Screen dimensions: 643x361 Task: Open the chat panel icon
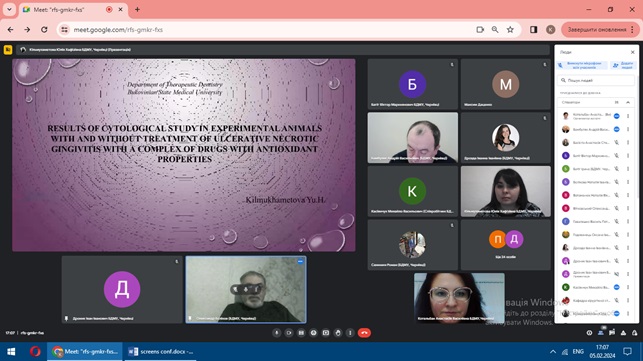(x=612, y=333)
